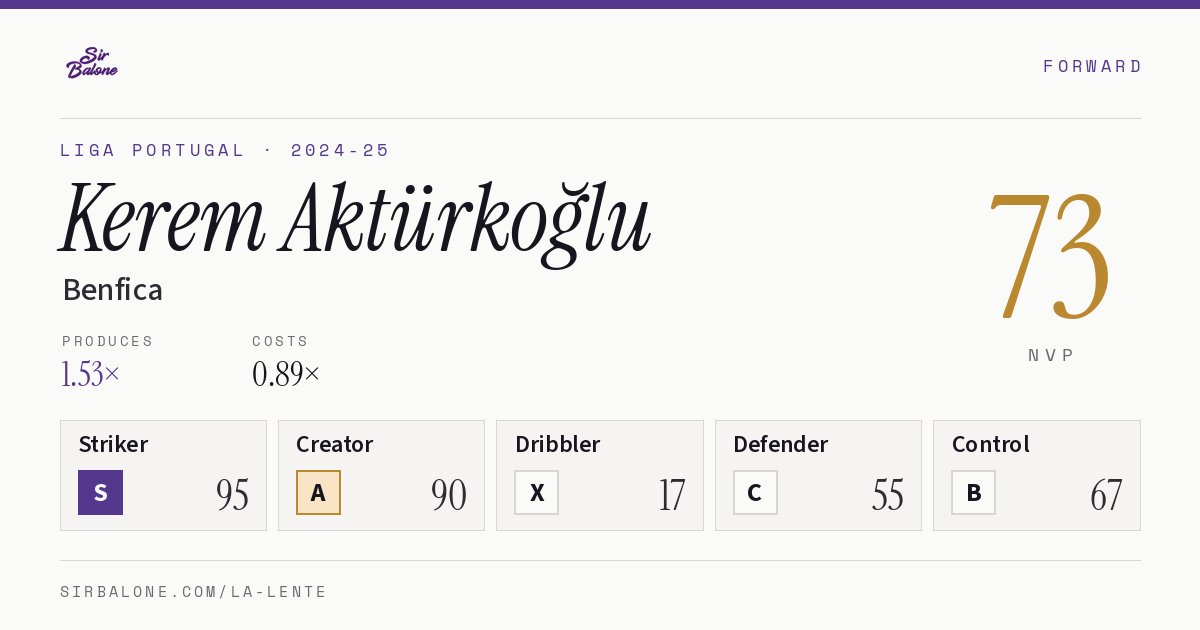Select the Defender score 55
Image resolution: width=1200 pixels, height=630 pixels.
pos(888,495)
